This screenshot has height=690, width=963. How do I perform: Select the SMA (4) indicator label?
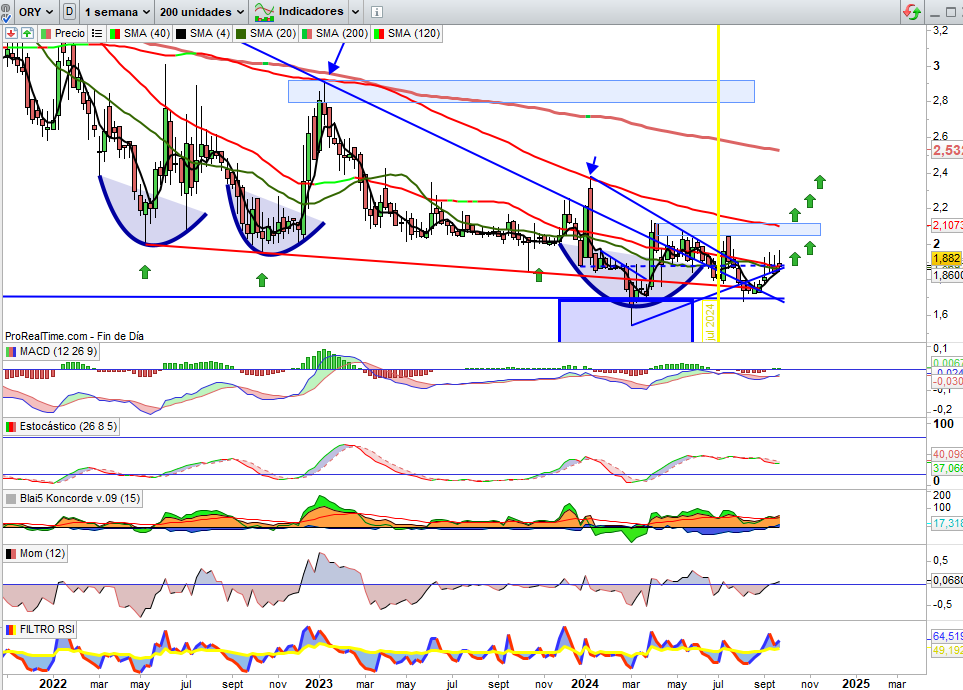(x=203, y=33)
